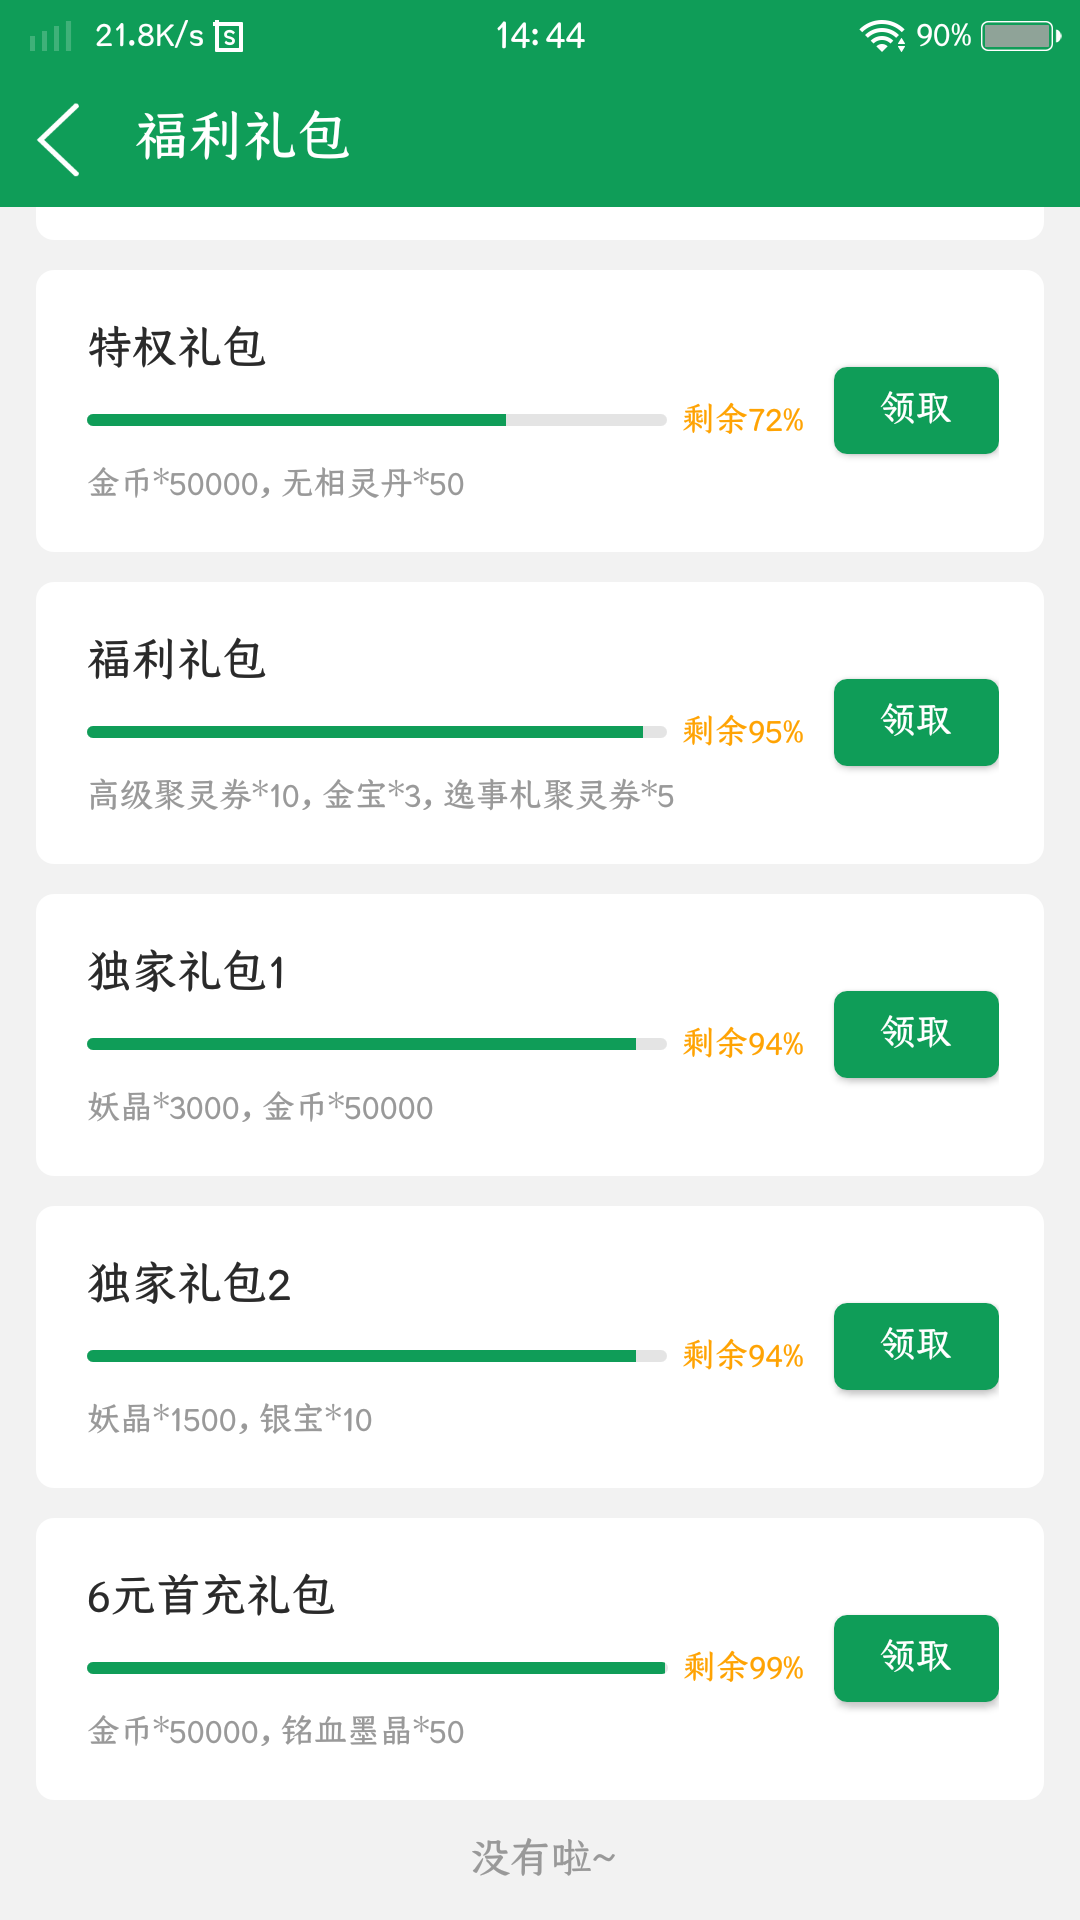Viewport: 1080px width, 1920px height.
Task: Claim the 福利礼包 gift pack
Action: pos(916,722)
